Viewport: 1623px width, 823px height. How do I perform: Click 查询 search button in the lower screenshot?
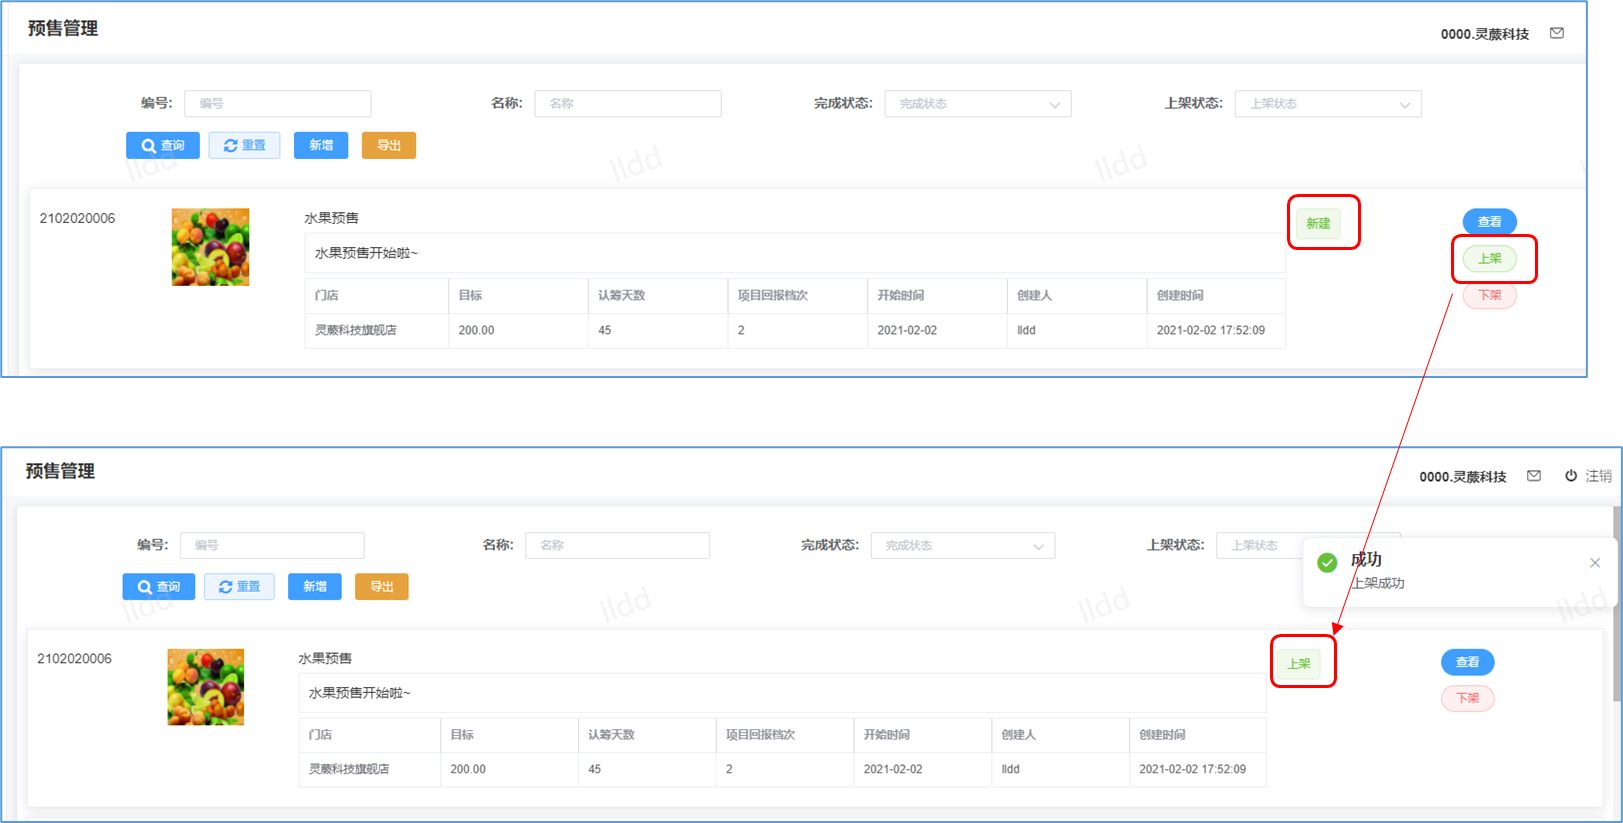pos(159,587)
